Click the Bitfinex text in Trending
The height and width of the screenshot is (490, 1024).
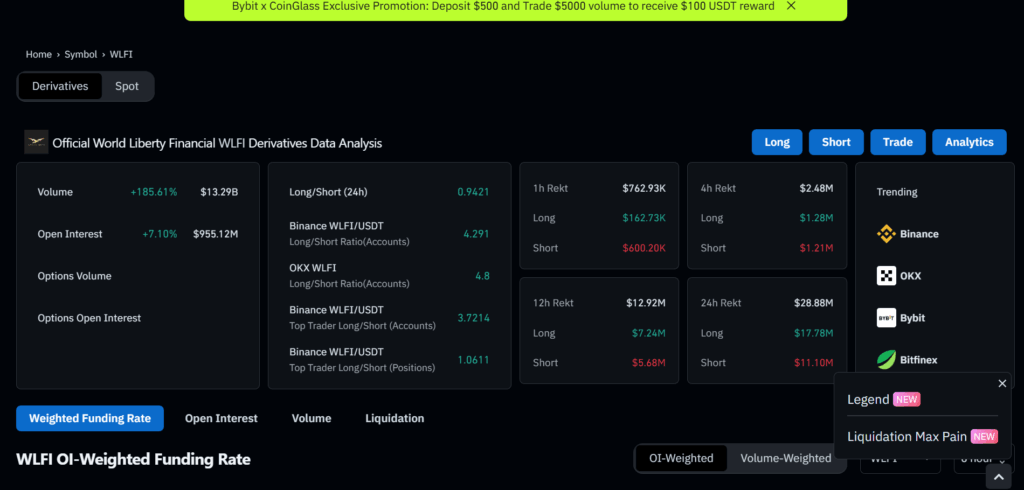point(919,359)
